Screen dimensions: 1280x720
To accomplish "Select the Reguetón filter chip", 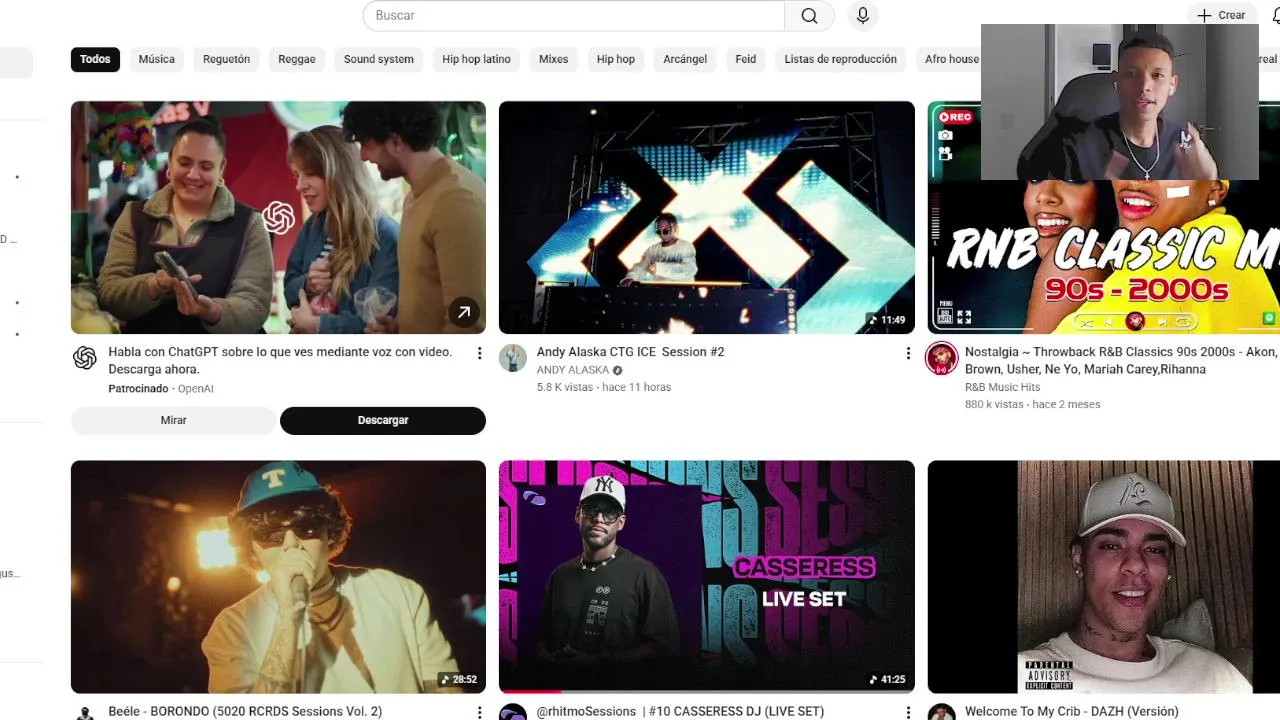I will pyautogui.click(x=227, y=59).
